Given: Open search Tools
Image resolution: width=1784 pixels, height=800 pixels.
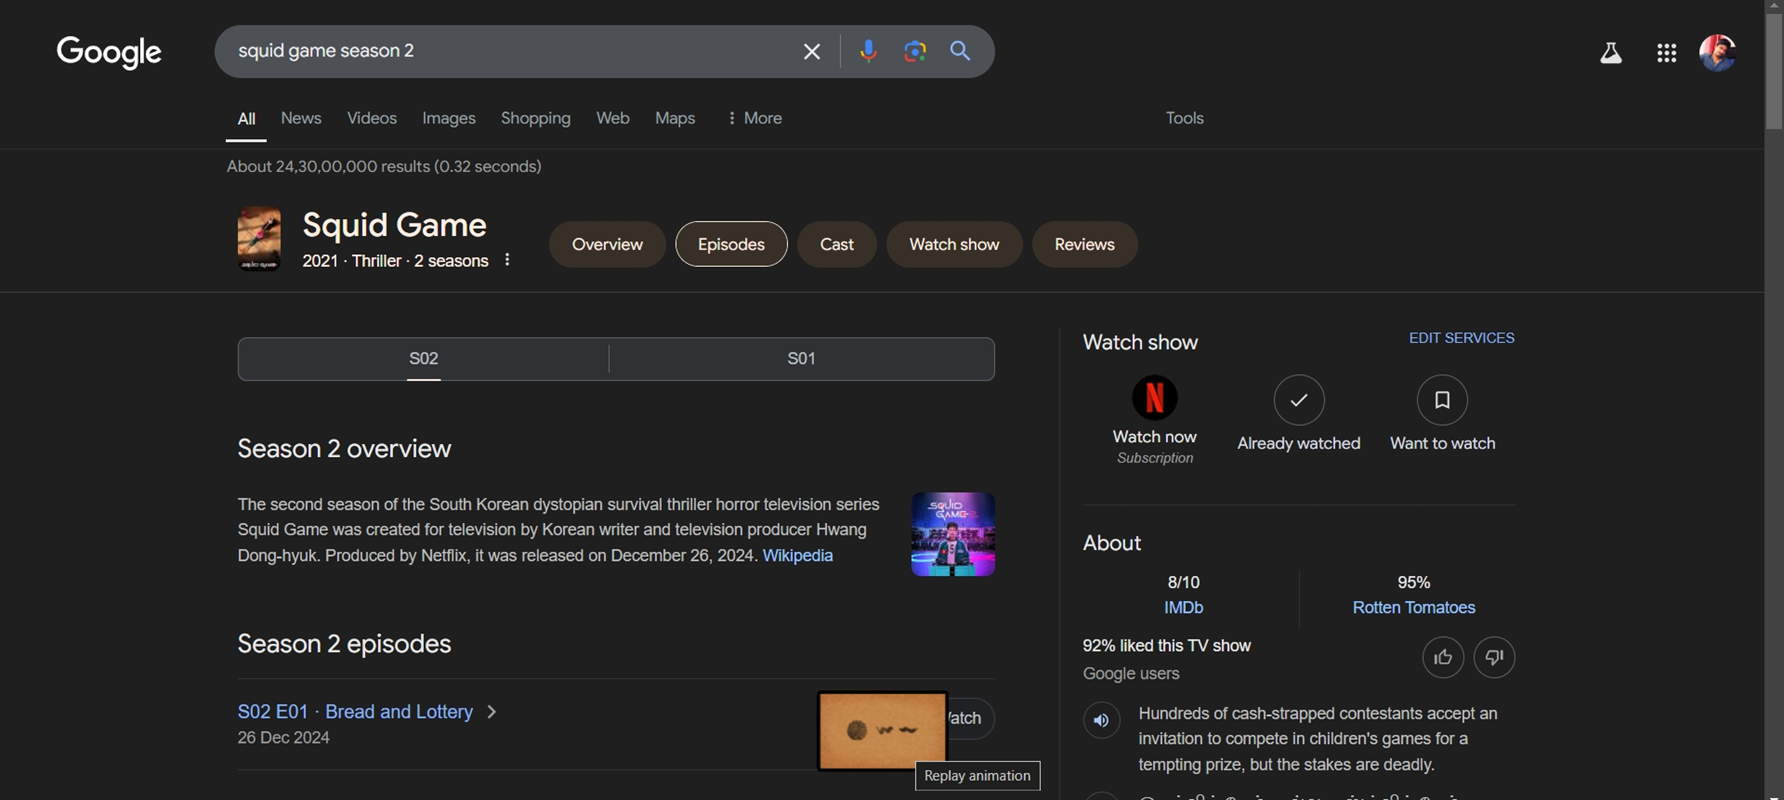Looking at the screenshot, I should pyautogui.click(x=1184, y=118).
